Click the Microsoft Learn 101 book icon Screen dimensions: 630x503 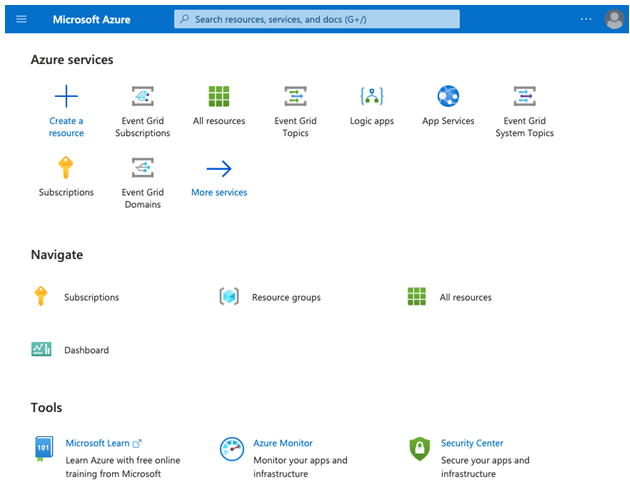[43, 449]
